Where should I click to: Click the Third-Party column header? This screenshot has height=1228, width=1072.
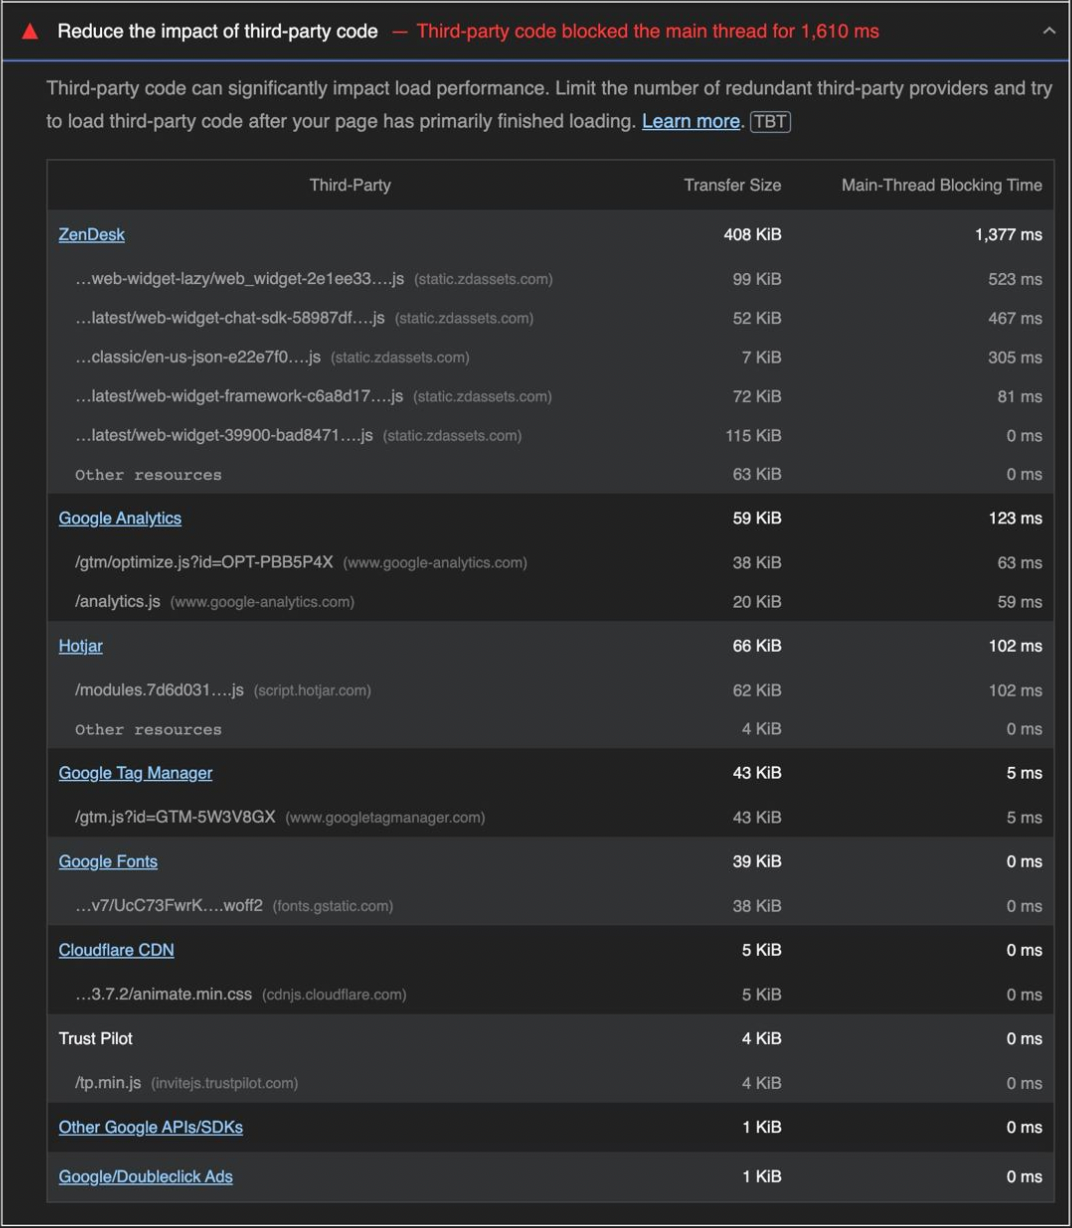click(350, 185)
